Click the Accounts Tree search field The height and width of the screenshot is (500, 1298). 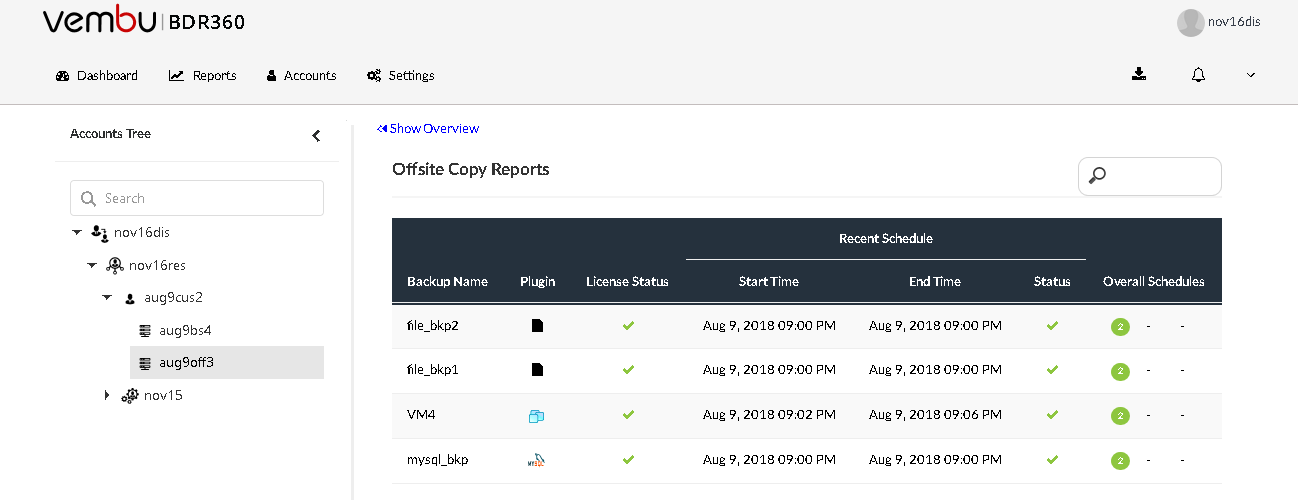197,198
